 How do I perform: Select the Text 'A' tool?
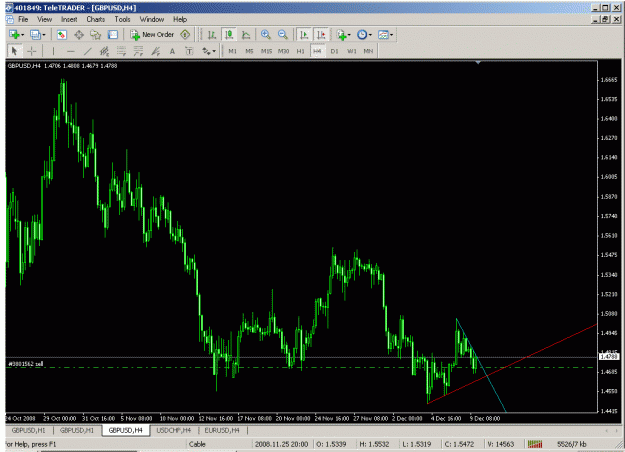172,51
